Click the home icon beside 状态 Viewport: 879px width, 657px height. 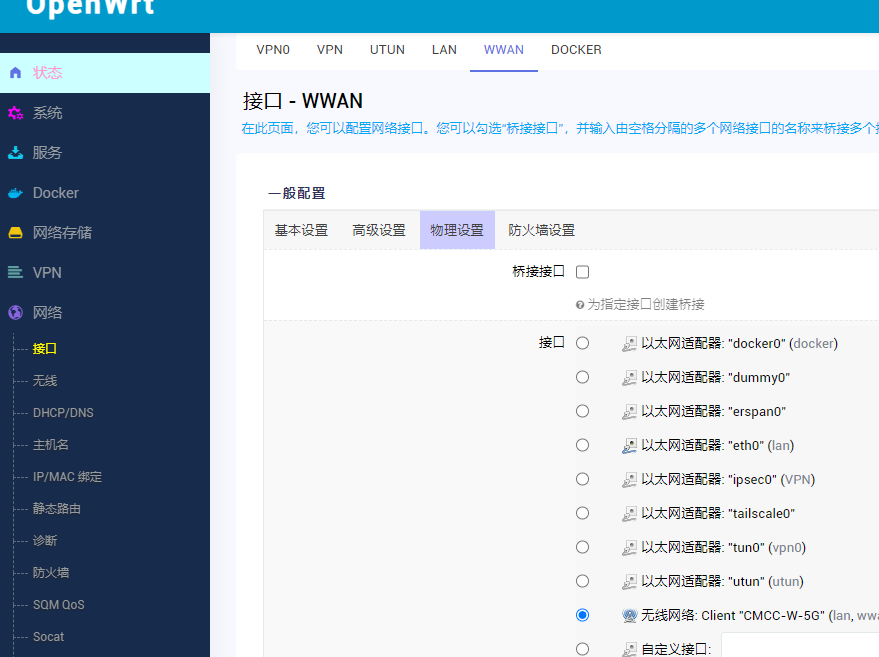(16, 73)
